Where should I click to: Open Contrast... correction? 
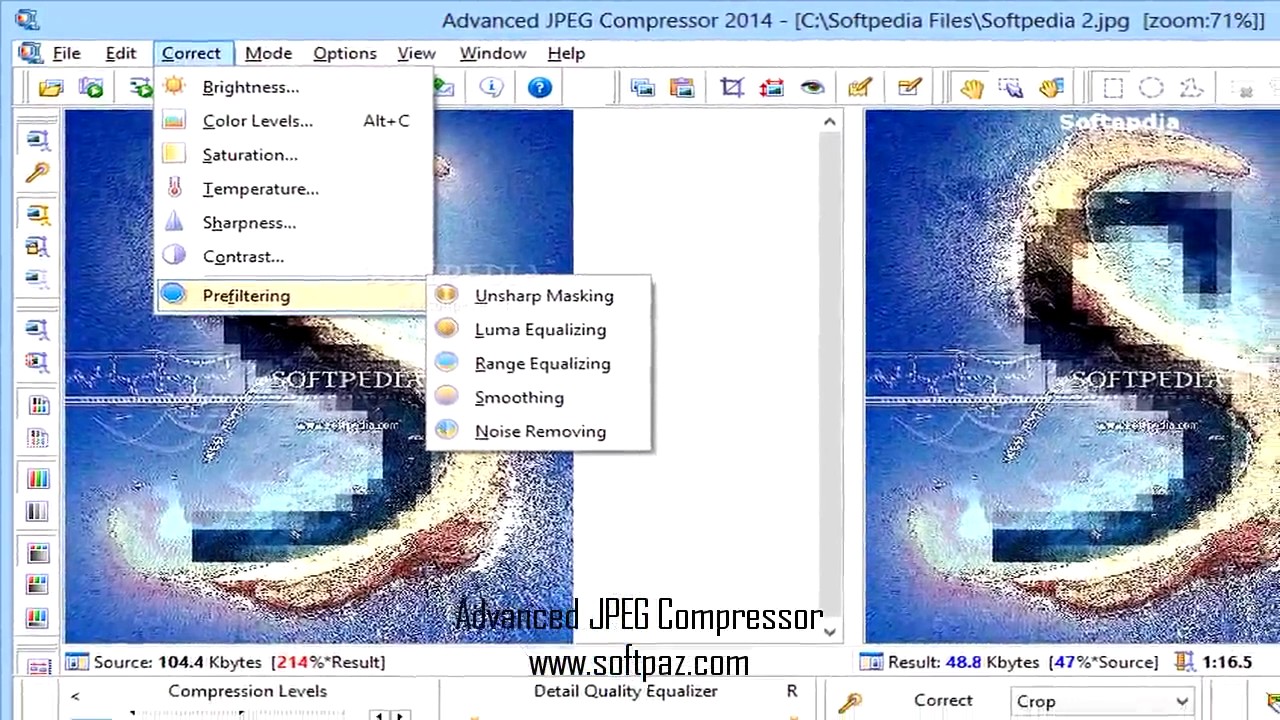point(294,257)
